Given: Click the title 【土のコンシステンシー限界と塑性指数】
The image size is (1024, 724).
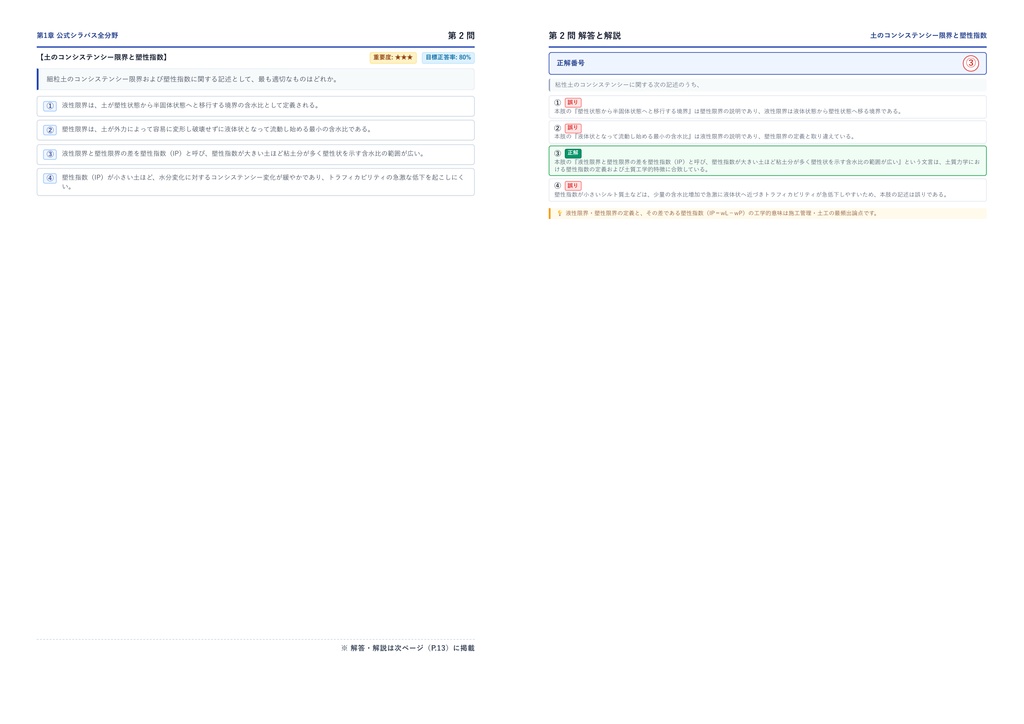Looking at the screenshot, I should 103,57.
